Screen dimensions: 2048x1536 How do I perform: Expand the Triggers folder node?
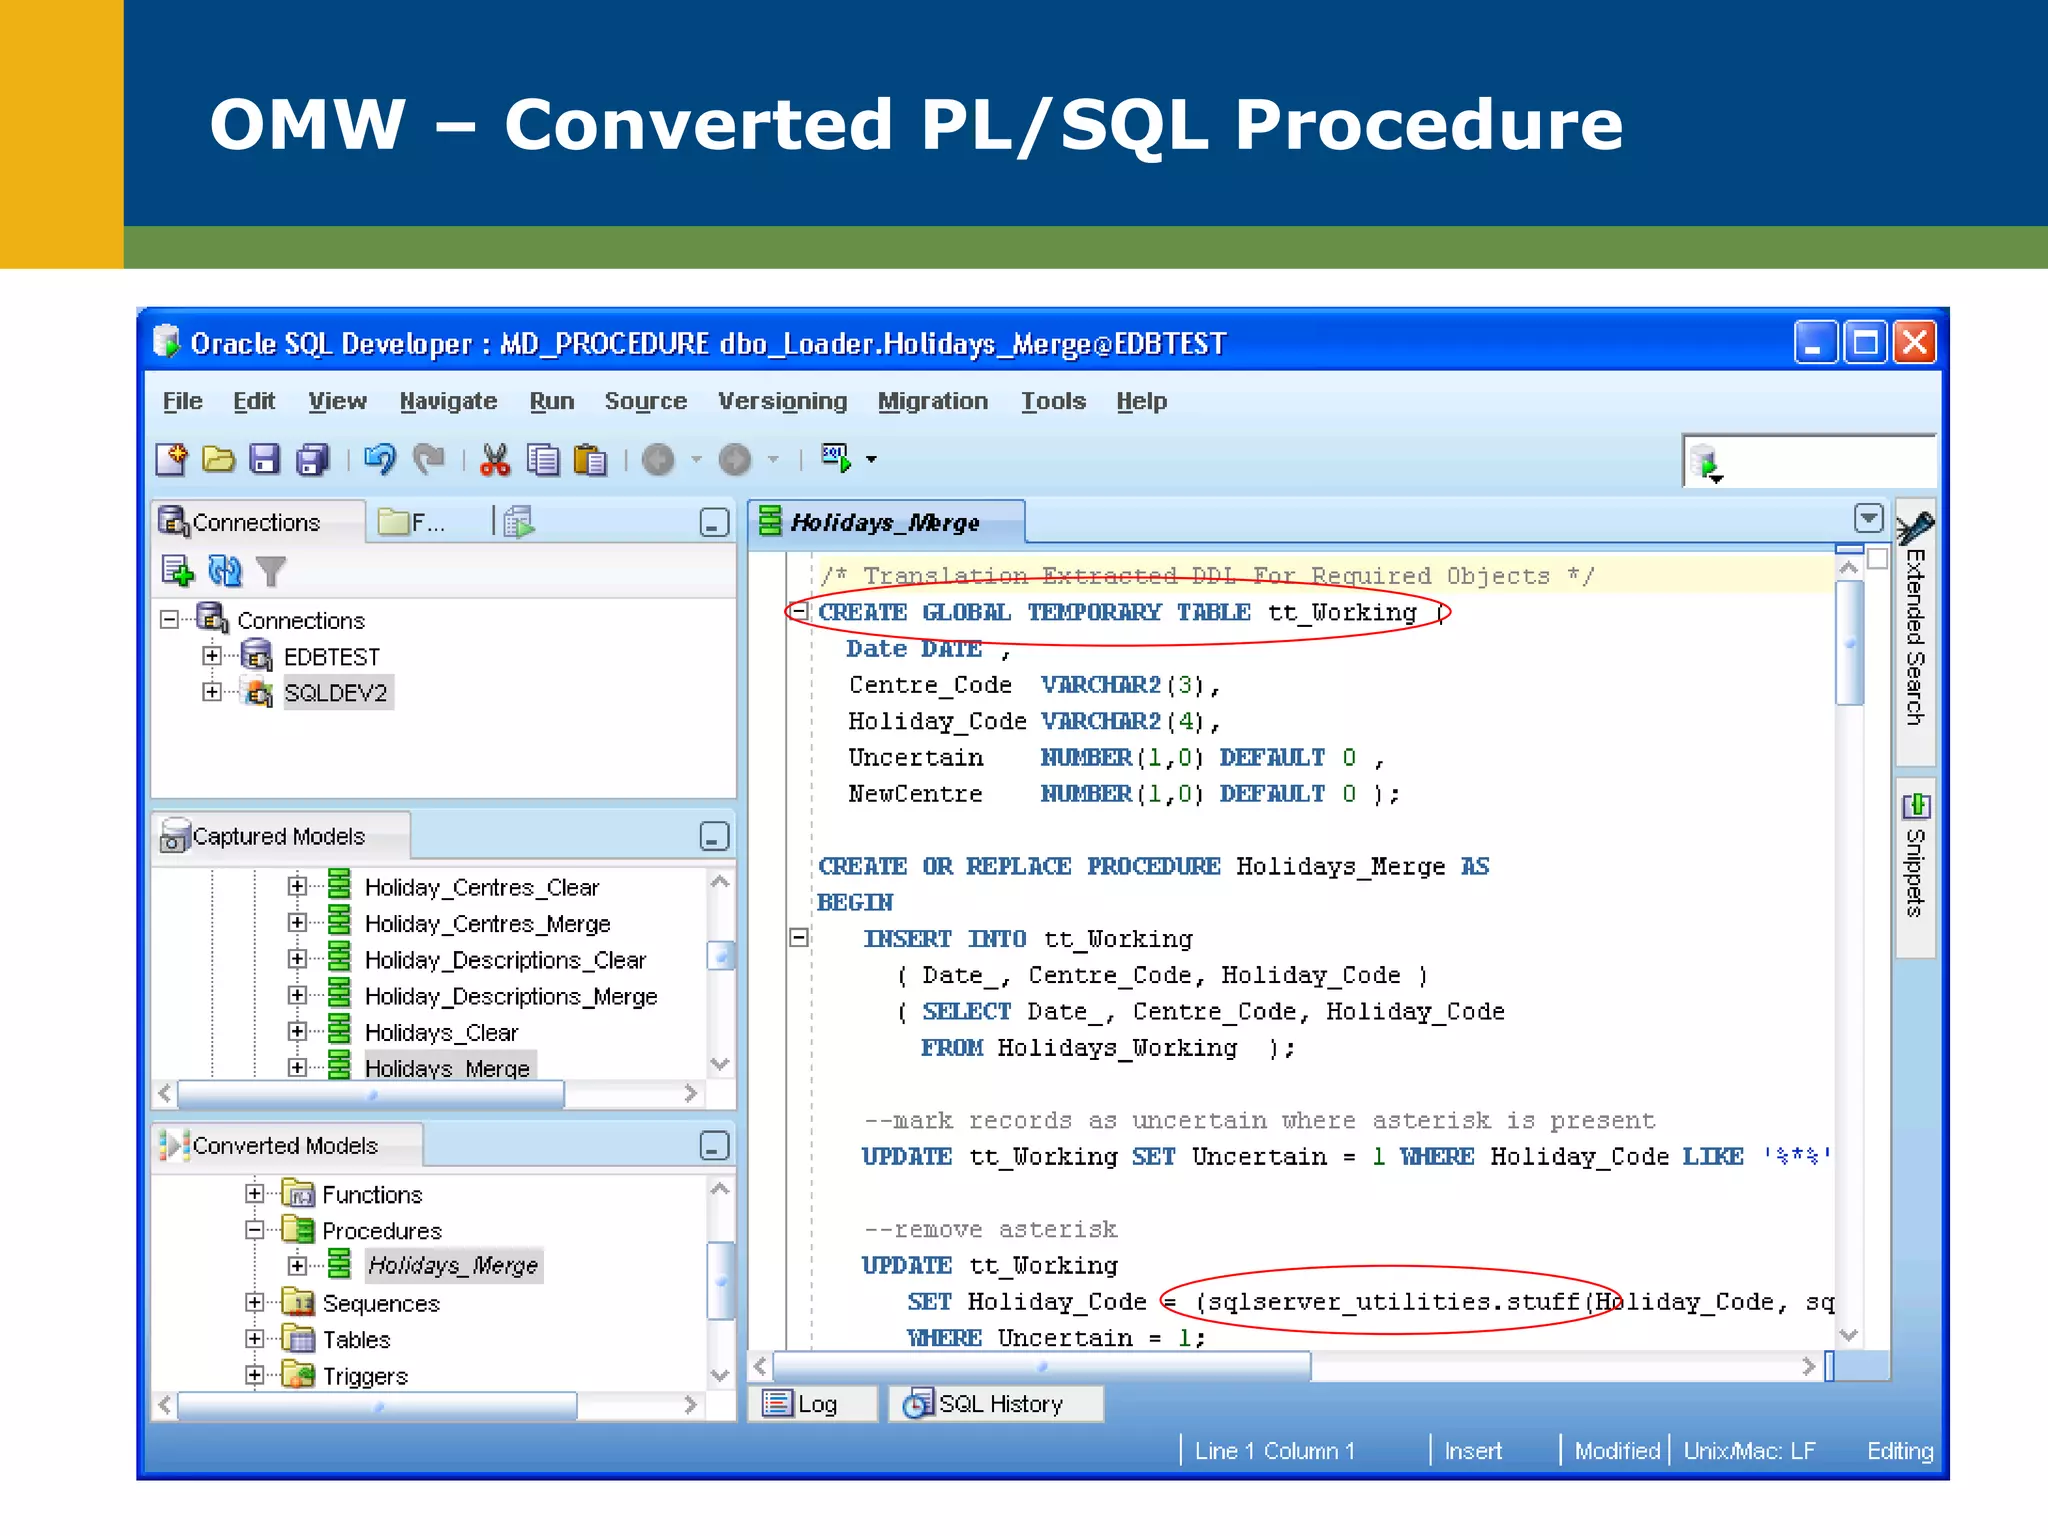point(254,1375)
